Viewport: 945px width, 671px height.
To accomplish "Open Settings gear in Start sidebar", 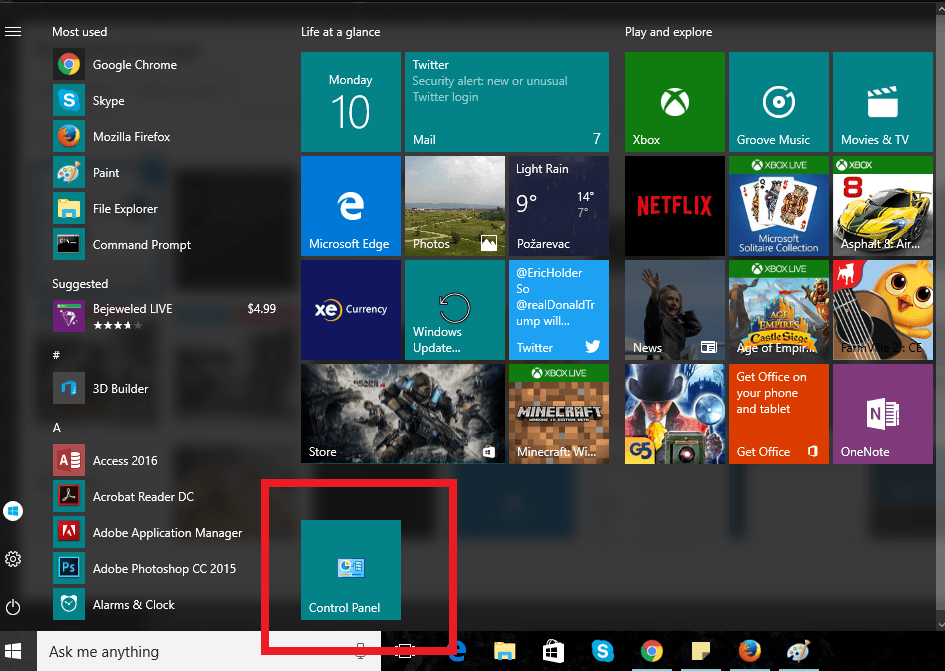I will (13, 559).
